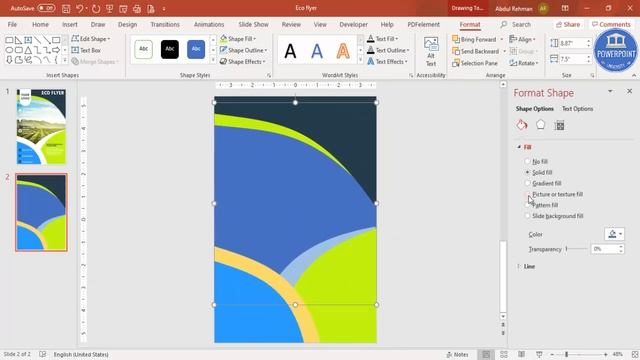Click the Alt Text icon
This screenshot has height=360, width=640.
pos(431,51)
